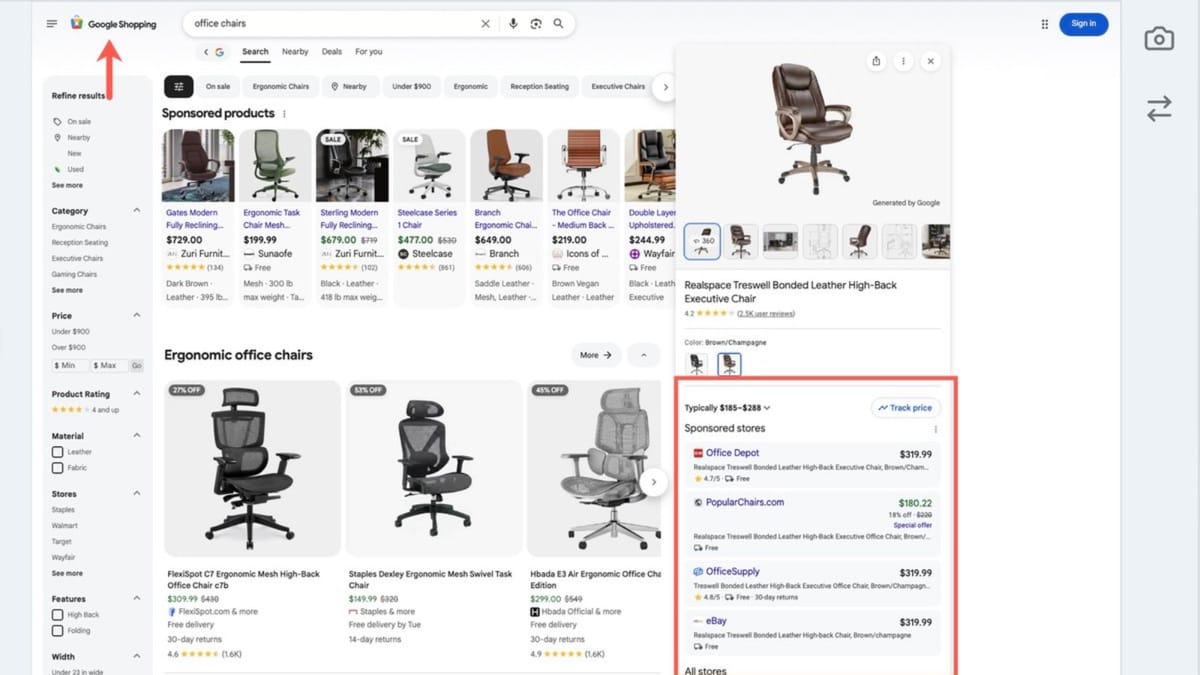The height and width of the screenshot is (675, 1200).
Task: Collapse the Material filter section
Action: pyautogui.click(x=137, y=435)
